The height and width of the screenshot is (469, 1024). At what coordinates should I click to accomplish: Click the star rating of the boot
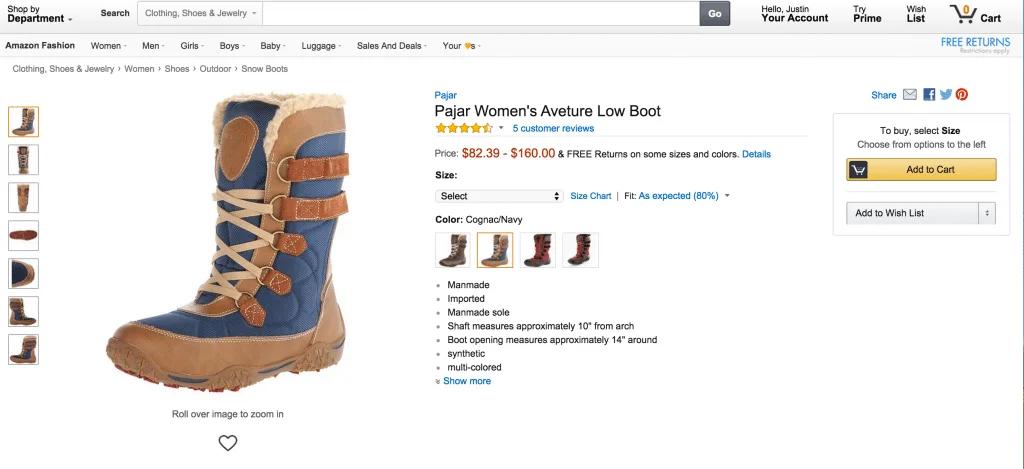click(x=464, y=128)
